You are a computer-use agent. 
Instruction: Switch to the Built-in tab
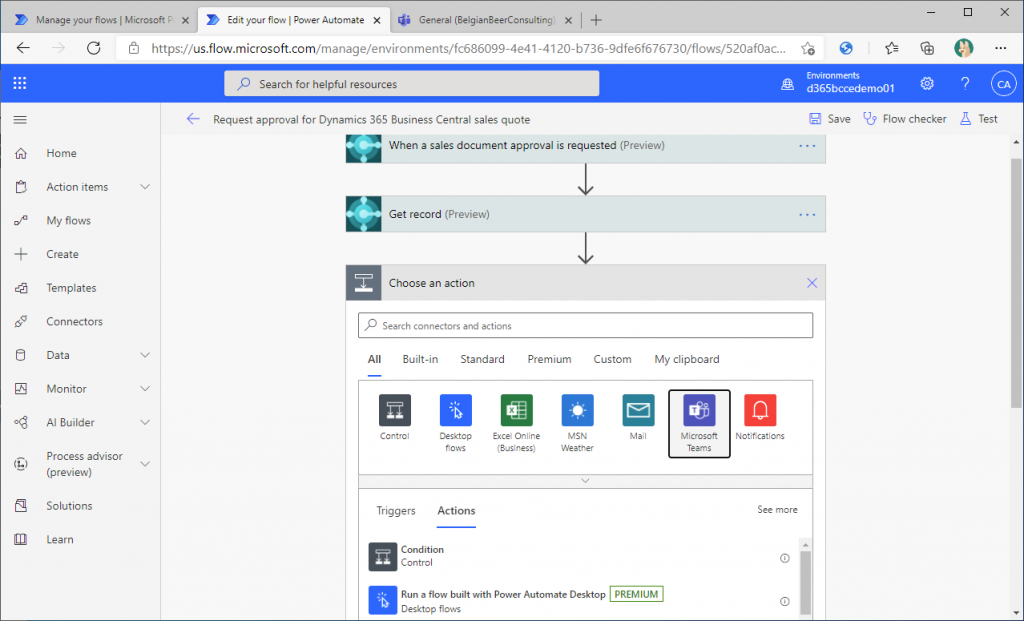tap(420, 359)
